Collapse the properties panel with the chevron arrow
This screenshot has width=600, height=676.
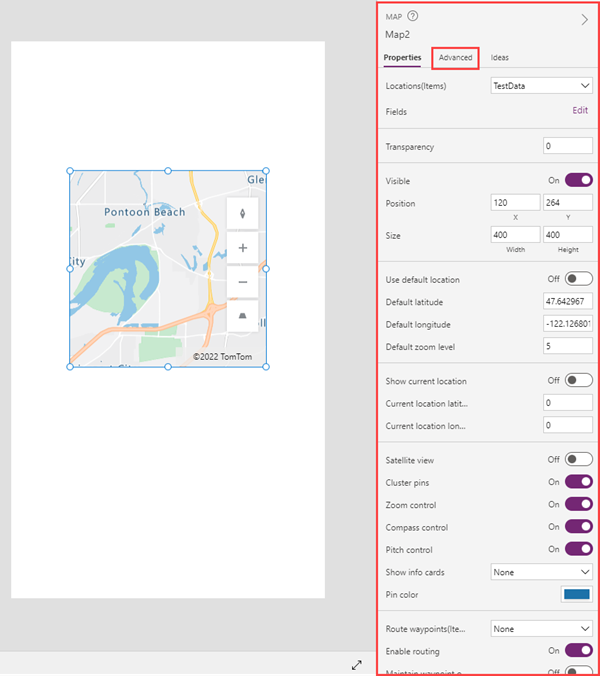tap(584, 19)
